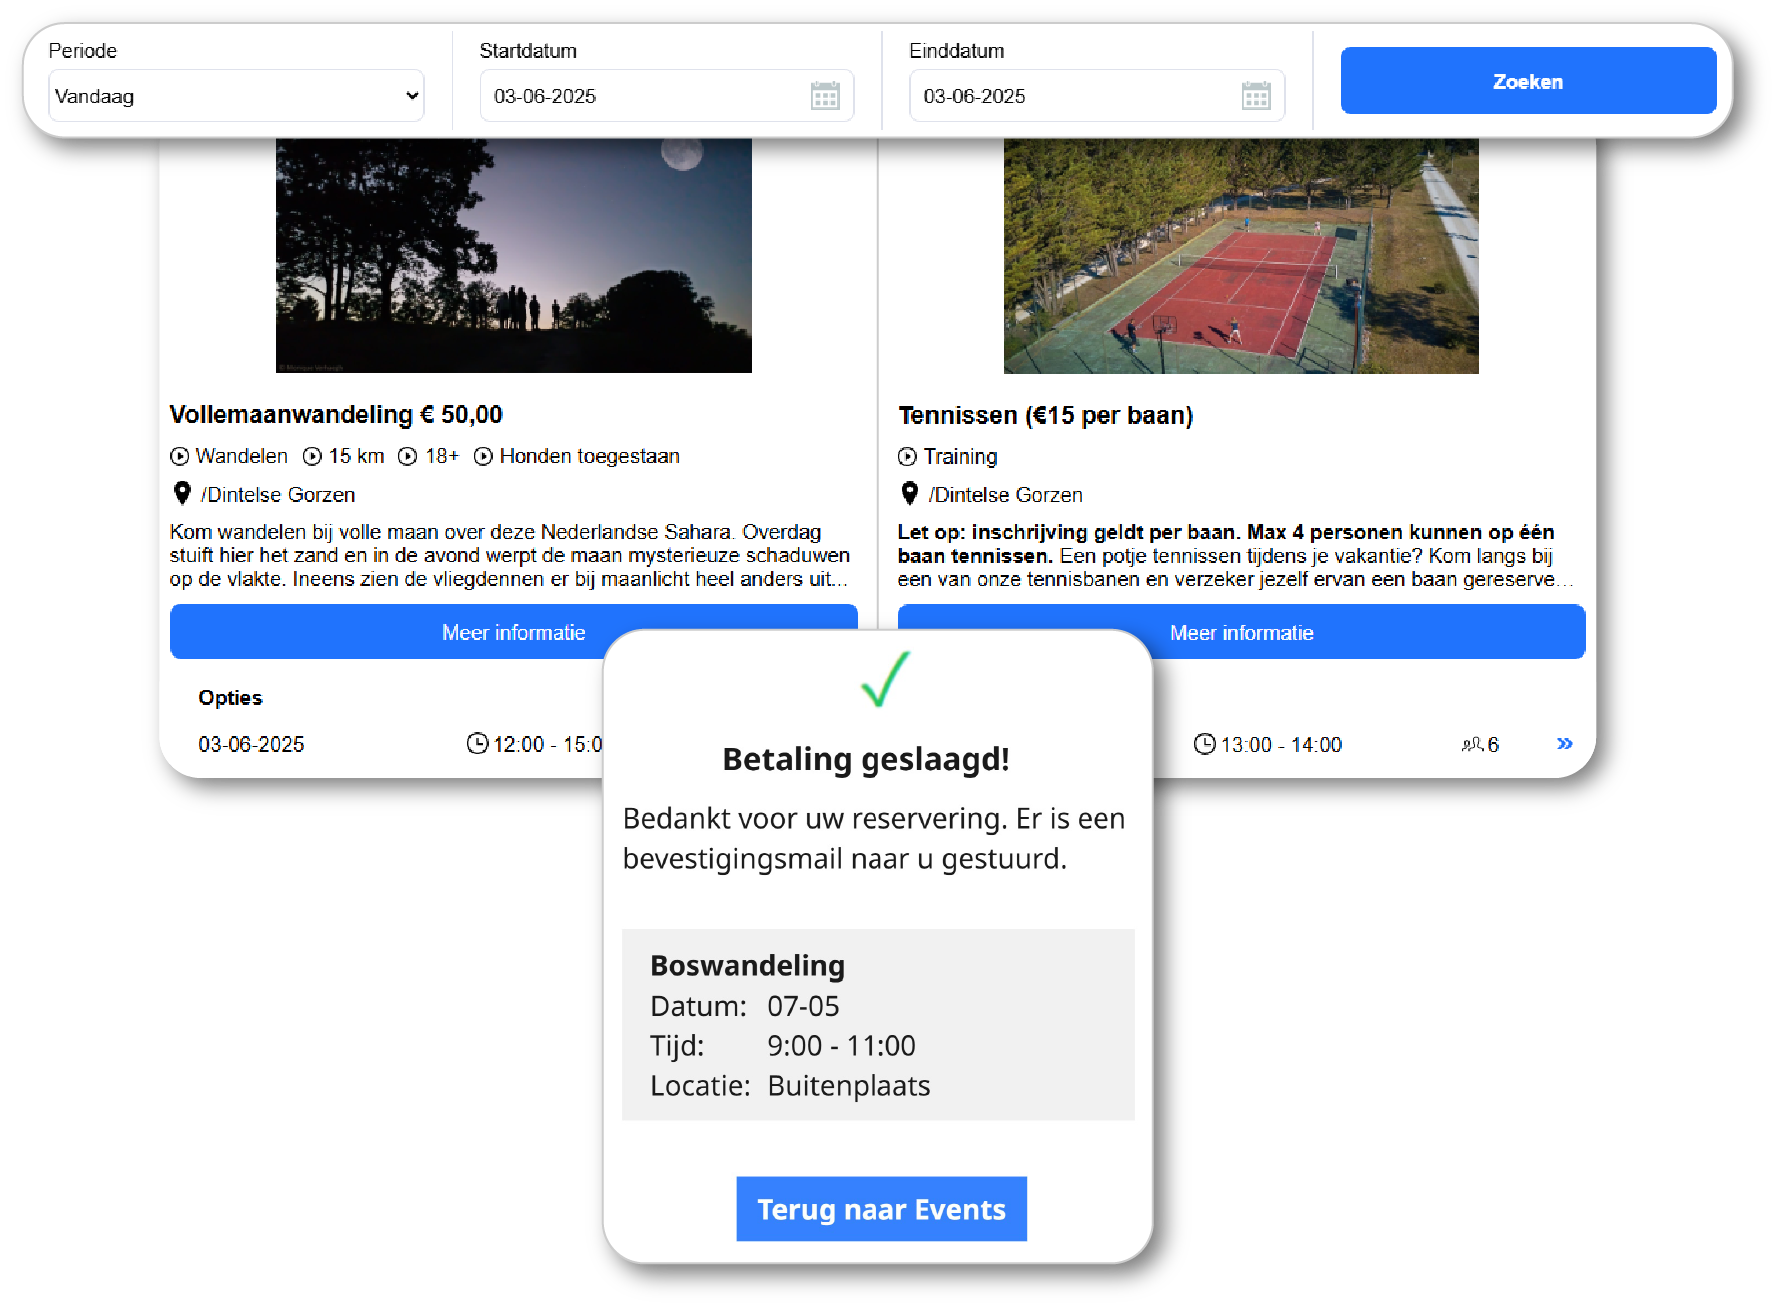Click the Opties heading under Vollemaanwandeling
This screenshot has width=1776, height=1307.
click(230, 697)
